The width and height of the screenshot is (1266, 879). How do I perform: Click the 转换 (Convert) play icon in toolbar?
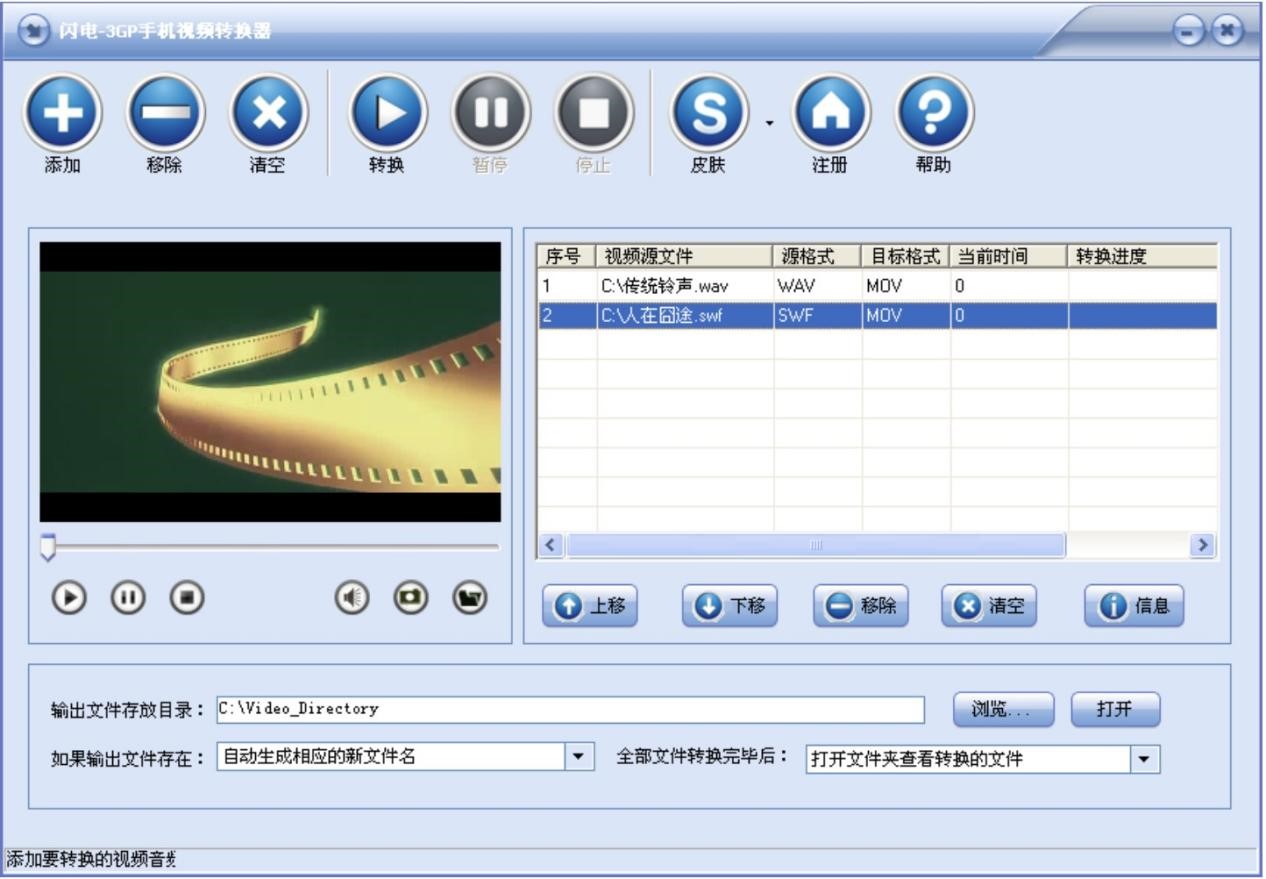pos(387,113)
